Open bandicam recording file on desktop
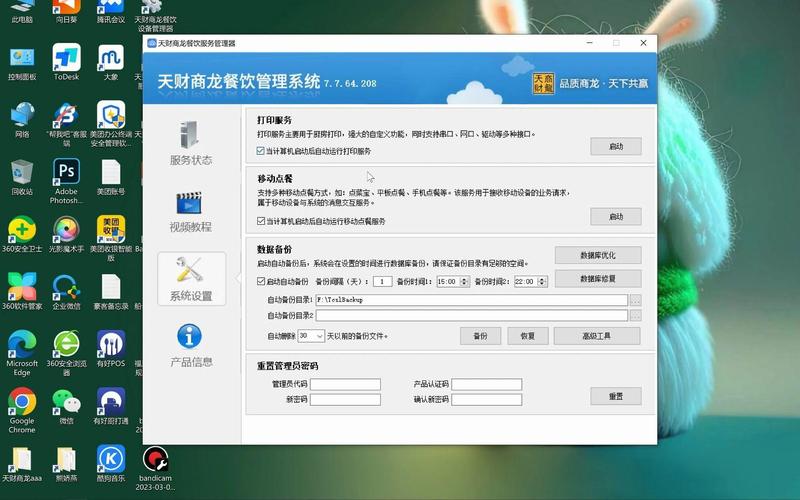 (155, 468)
